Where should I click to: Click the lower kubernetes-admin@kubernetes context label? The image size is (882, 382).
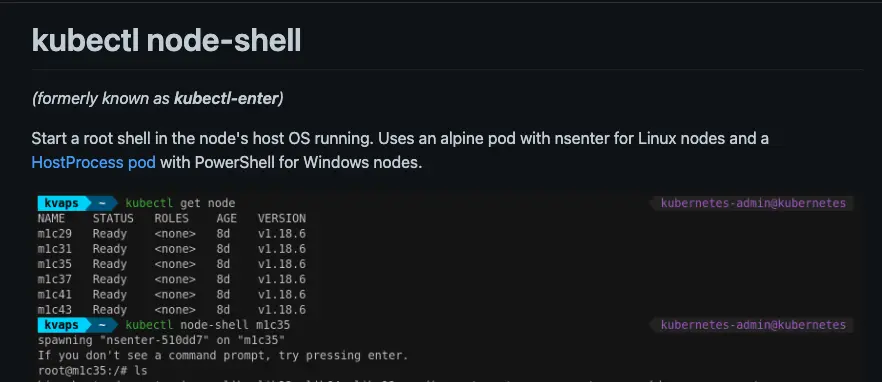(x=753, y=325)
